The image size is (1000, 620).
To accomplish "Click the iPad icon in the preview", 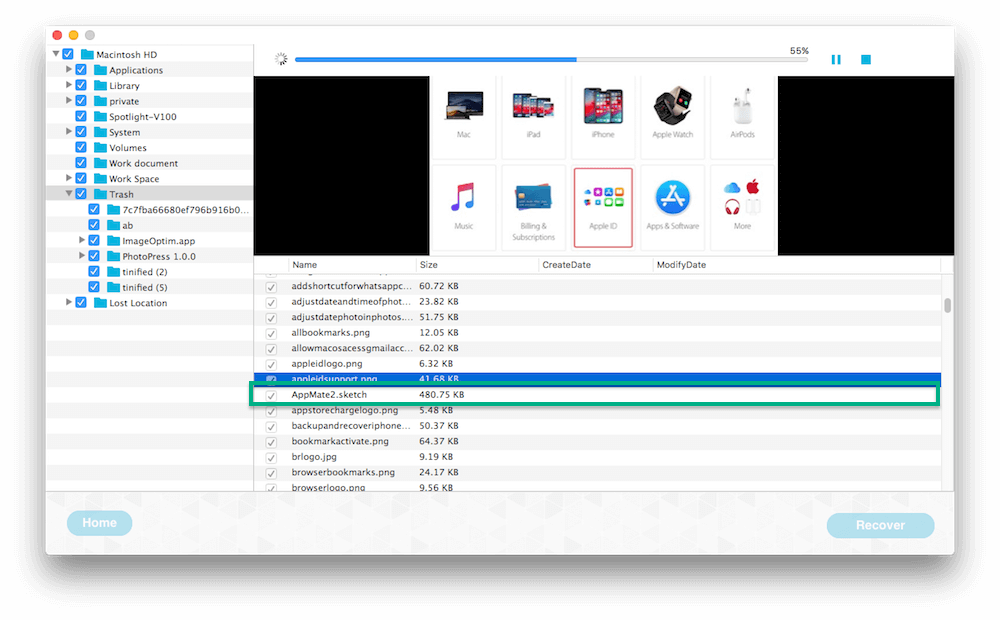I will [x=533, y=106].
